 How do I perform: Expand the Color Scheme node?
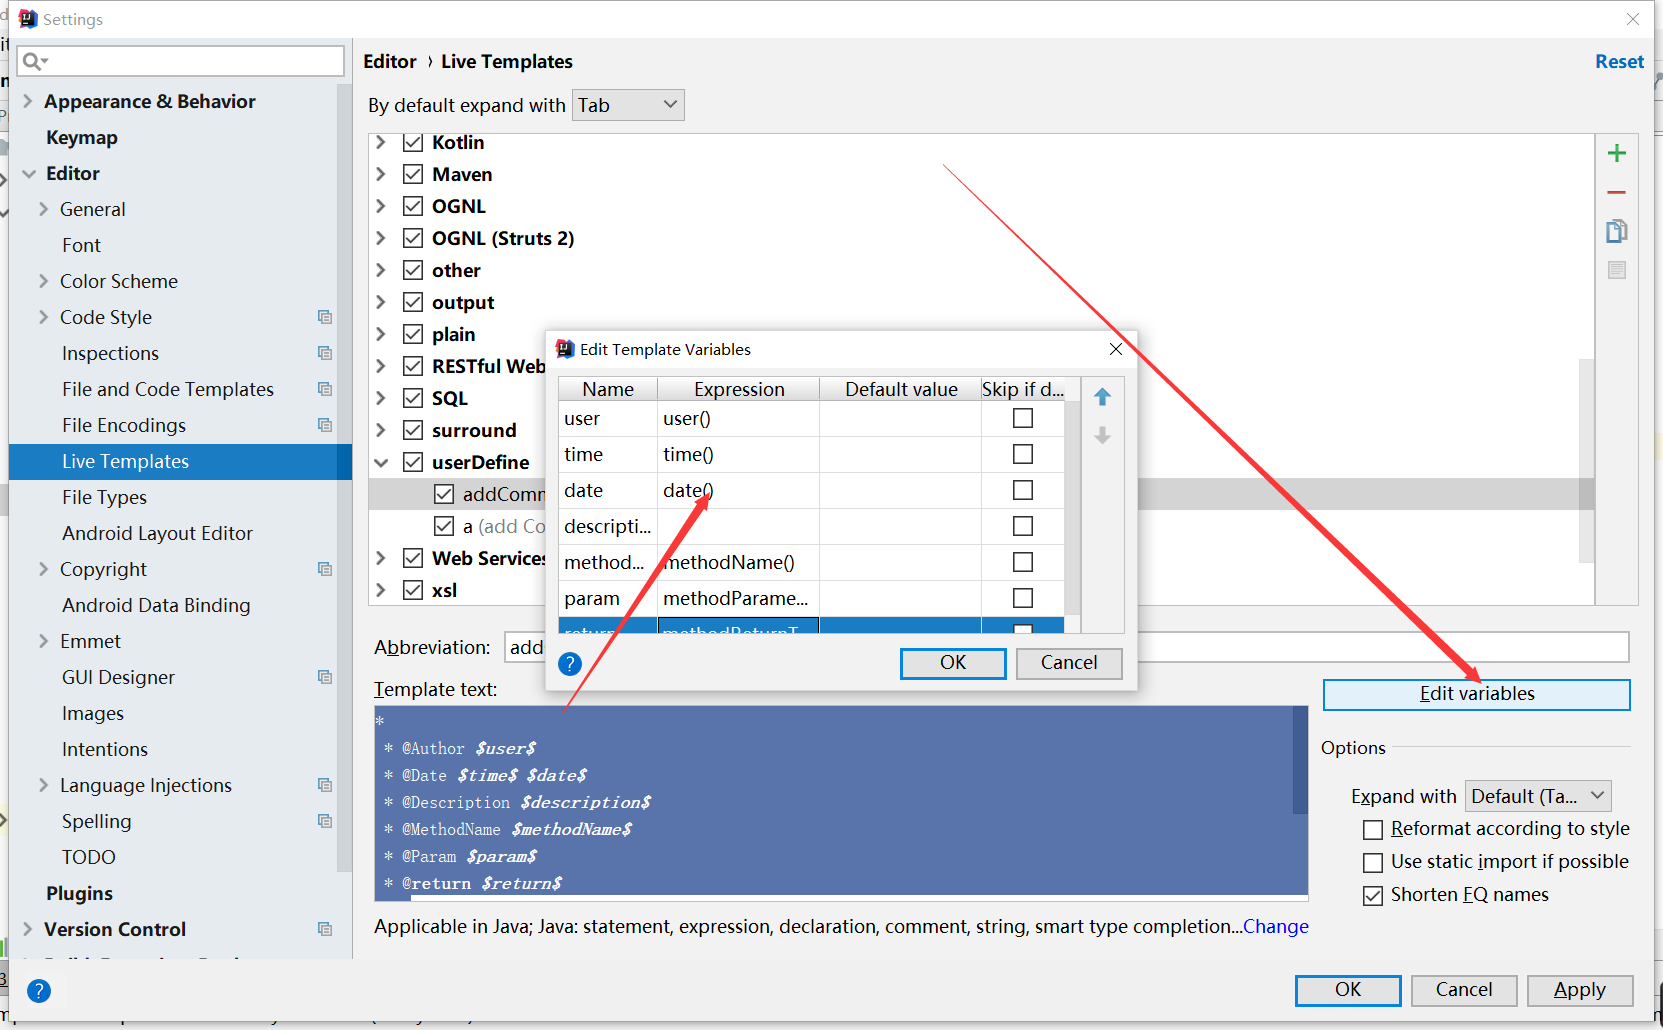(x=43, y=281)
